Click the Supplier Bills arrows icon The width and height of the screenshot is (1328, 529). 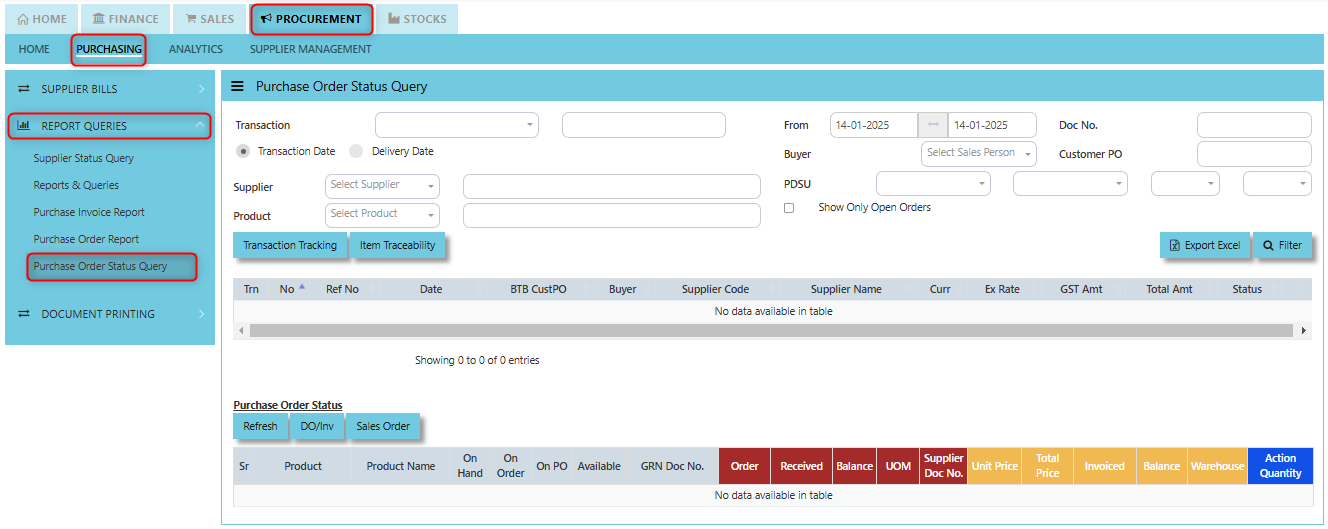24,89
